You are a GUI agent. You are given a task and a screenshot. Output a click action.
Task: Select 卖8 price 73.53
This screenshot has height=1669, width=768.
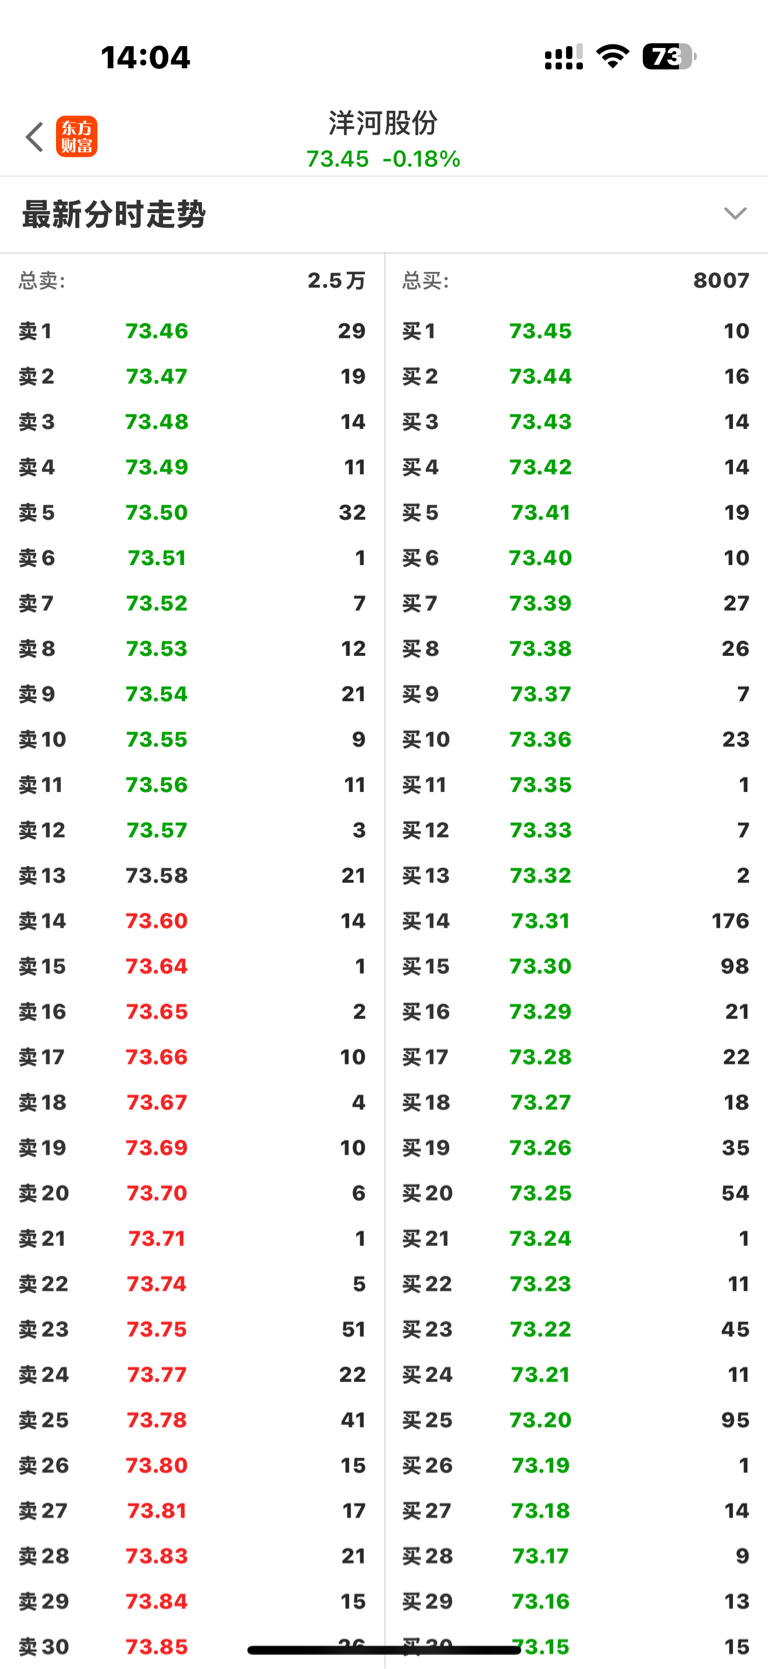tap(157, 649)
